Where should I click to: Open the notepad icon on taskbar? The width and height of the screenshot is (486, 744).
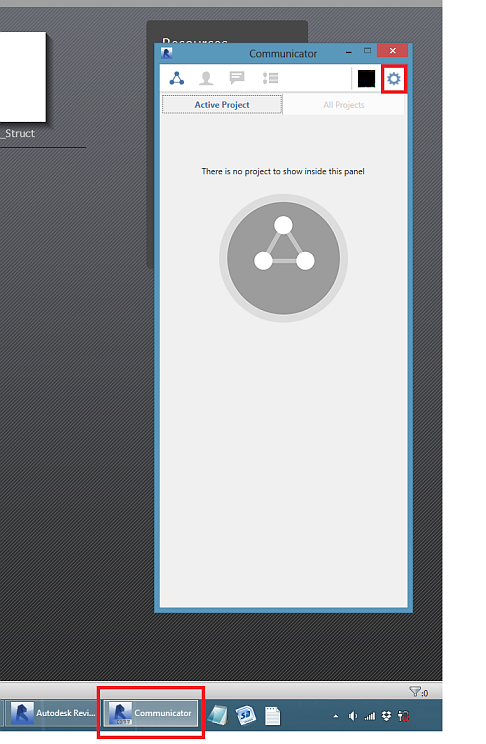(x=218, y=715)
